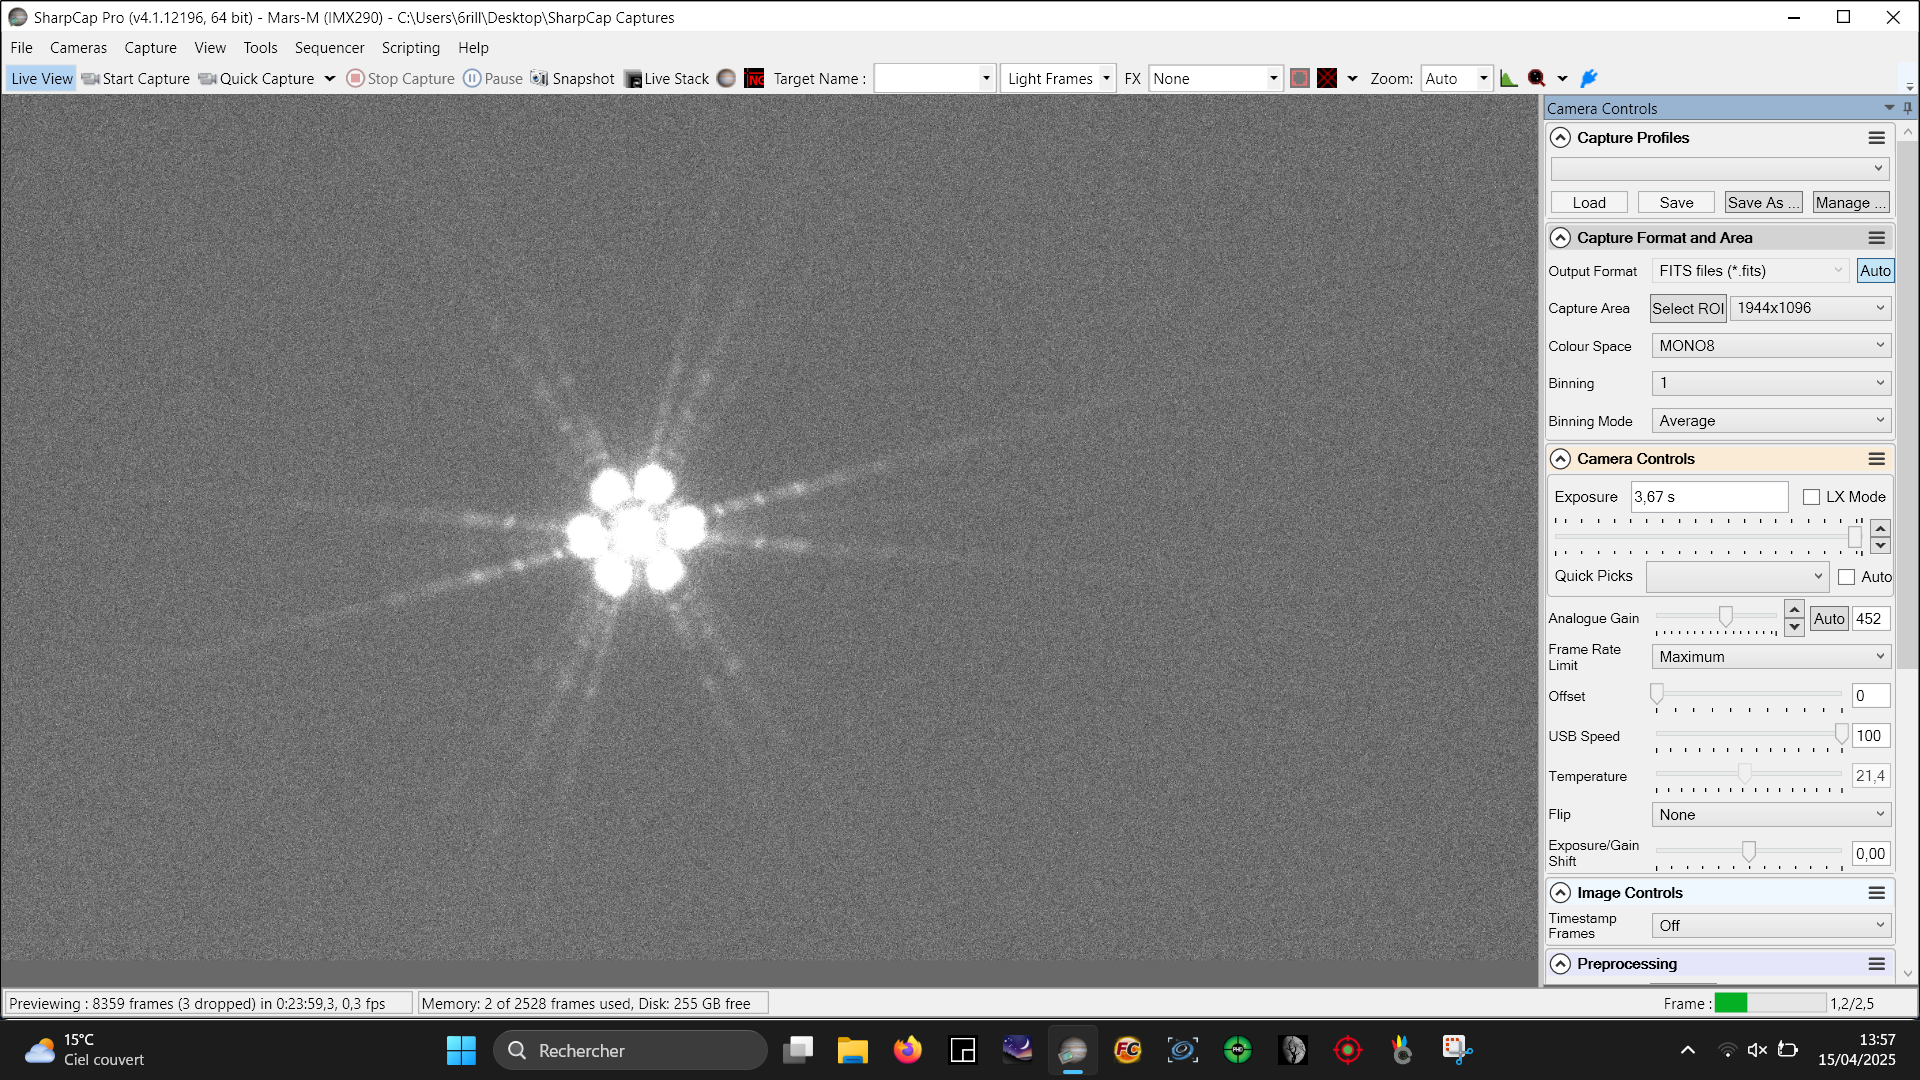Open the Colour Space MONO8 dropdown
This screenshot has width=1920, height=1080.
[x=1770, y=346]
